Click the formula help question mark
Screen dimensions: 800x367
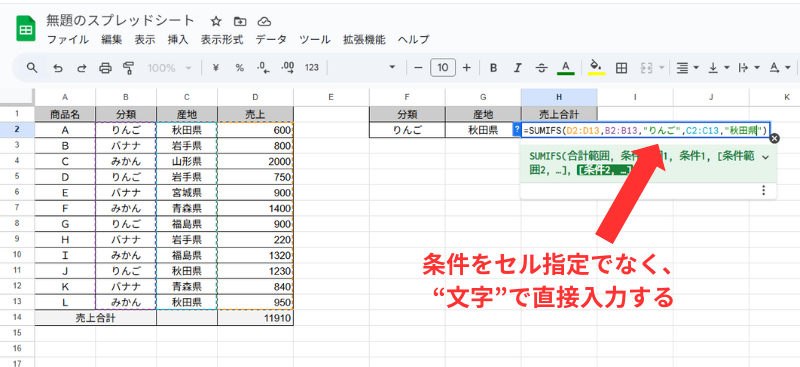[x=516, y=130]
